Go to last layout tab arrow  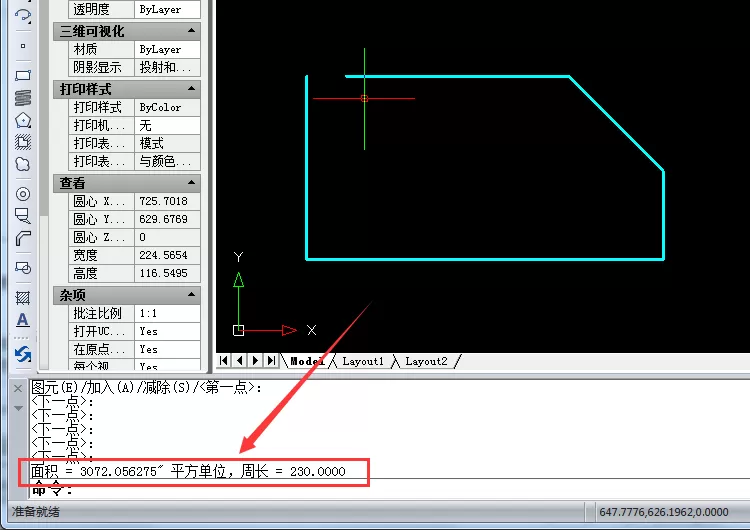tap(271, 361)
